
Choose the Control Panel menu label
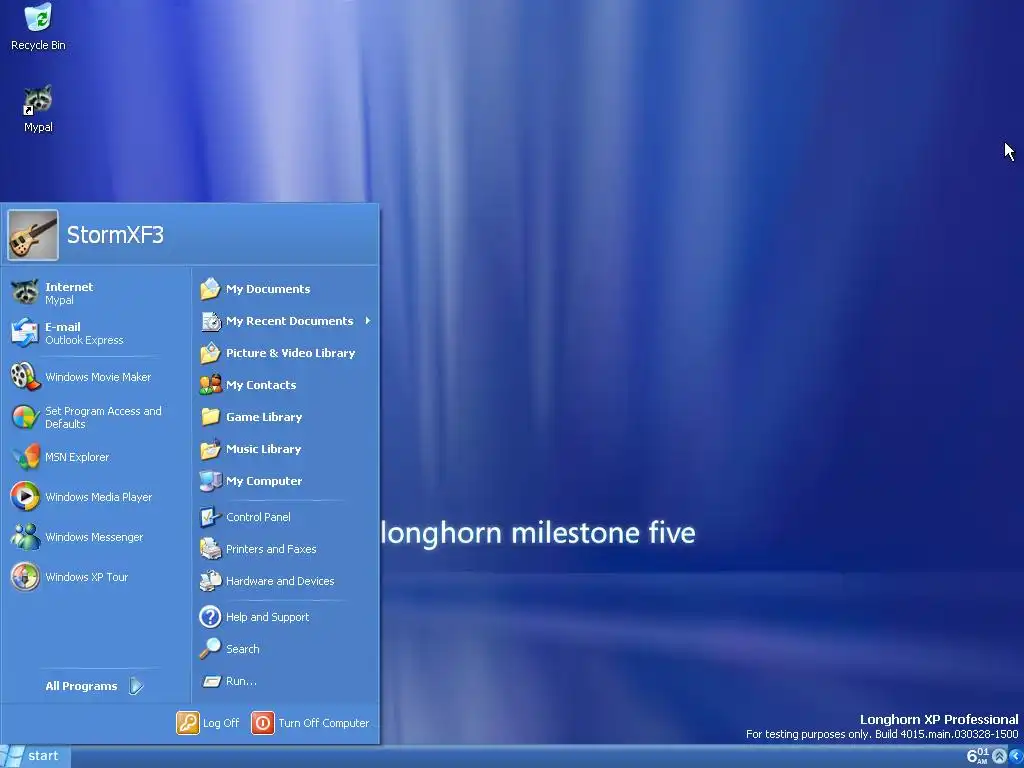click(x=258, y=517)
